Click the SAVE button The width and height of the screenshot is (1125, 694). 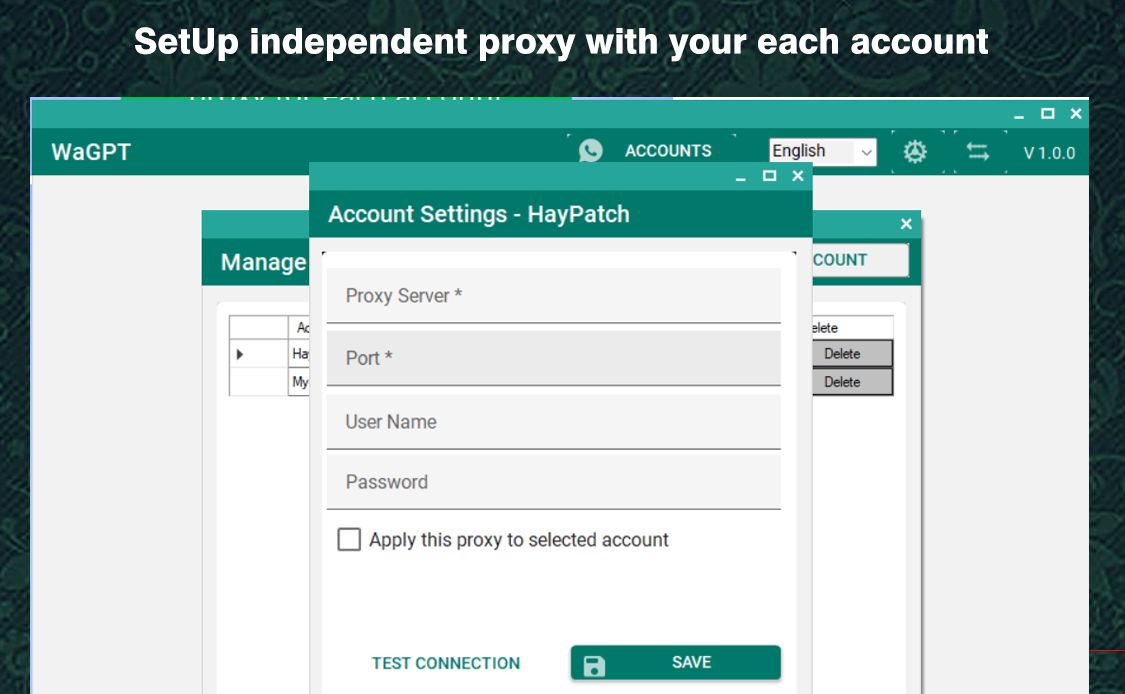tap(675, 662)
